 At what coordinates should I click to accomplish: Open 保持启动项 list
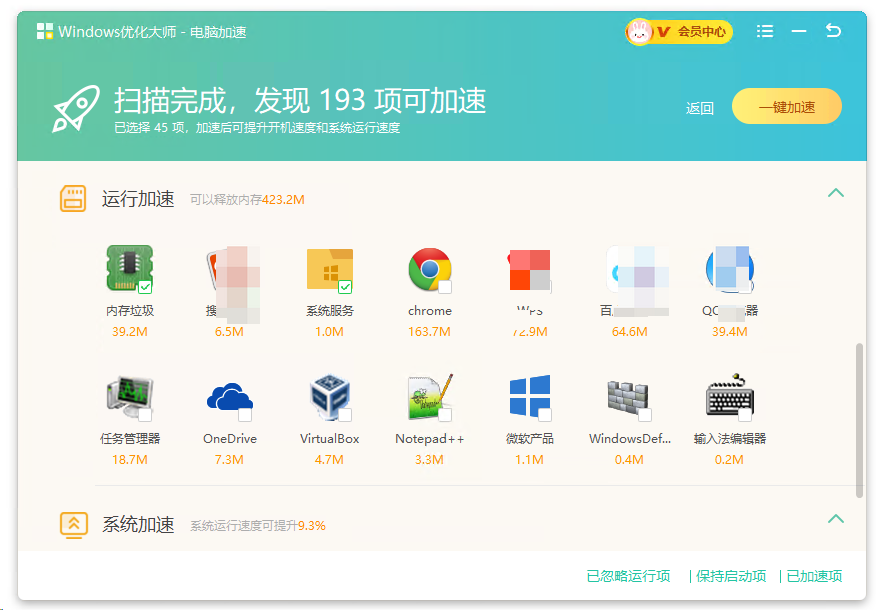click(x=730, y=576)
